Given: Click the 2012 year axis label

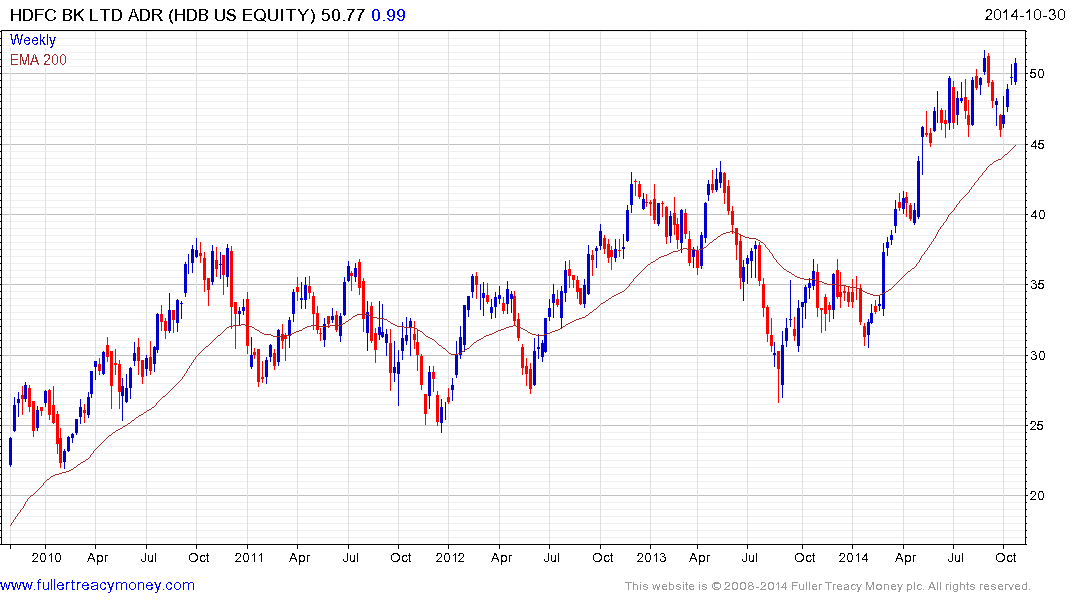Looking at the screenshot, I should click(x=450, y=557).
